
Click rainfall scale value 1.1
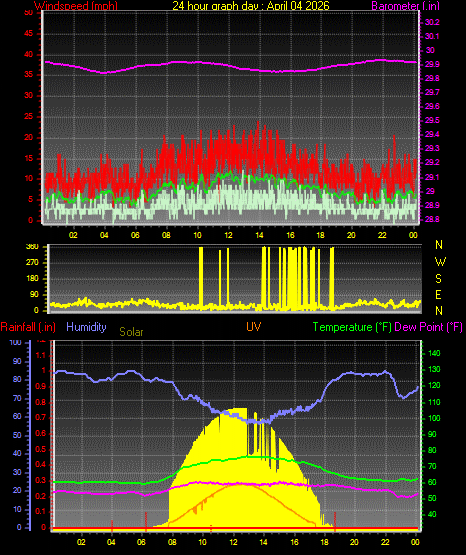(41, 355)
